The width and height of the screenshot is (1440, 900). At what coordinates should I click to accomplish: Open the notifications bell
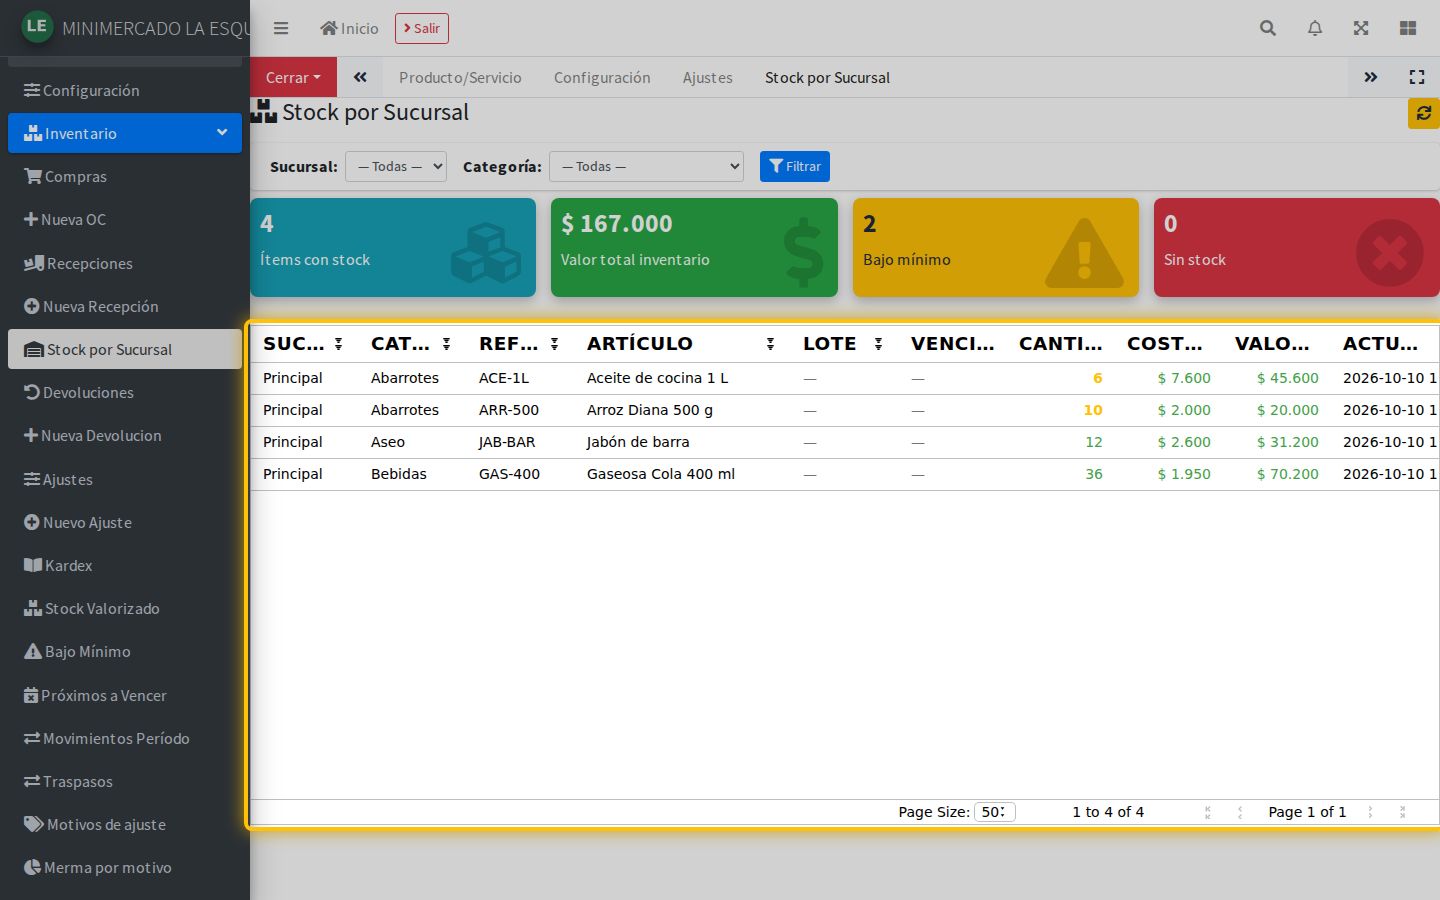(1315, 28)
